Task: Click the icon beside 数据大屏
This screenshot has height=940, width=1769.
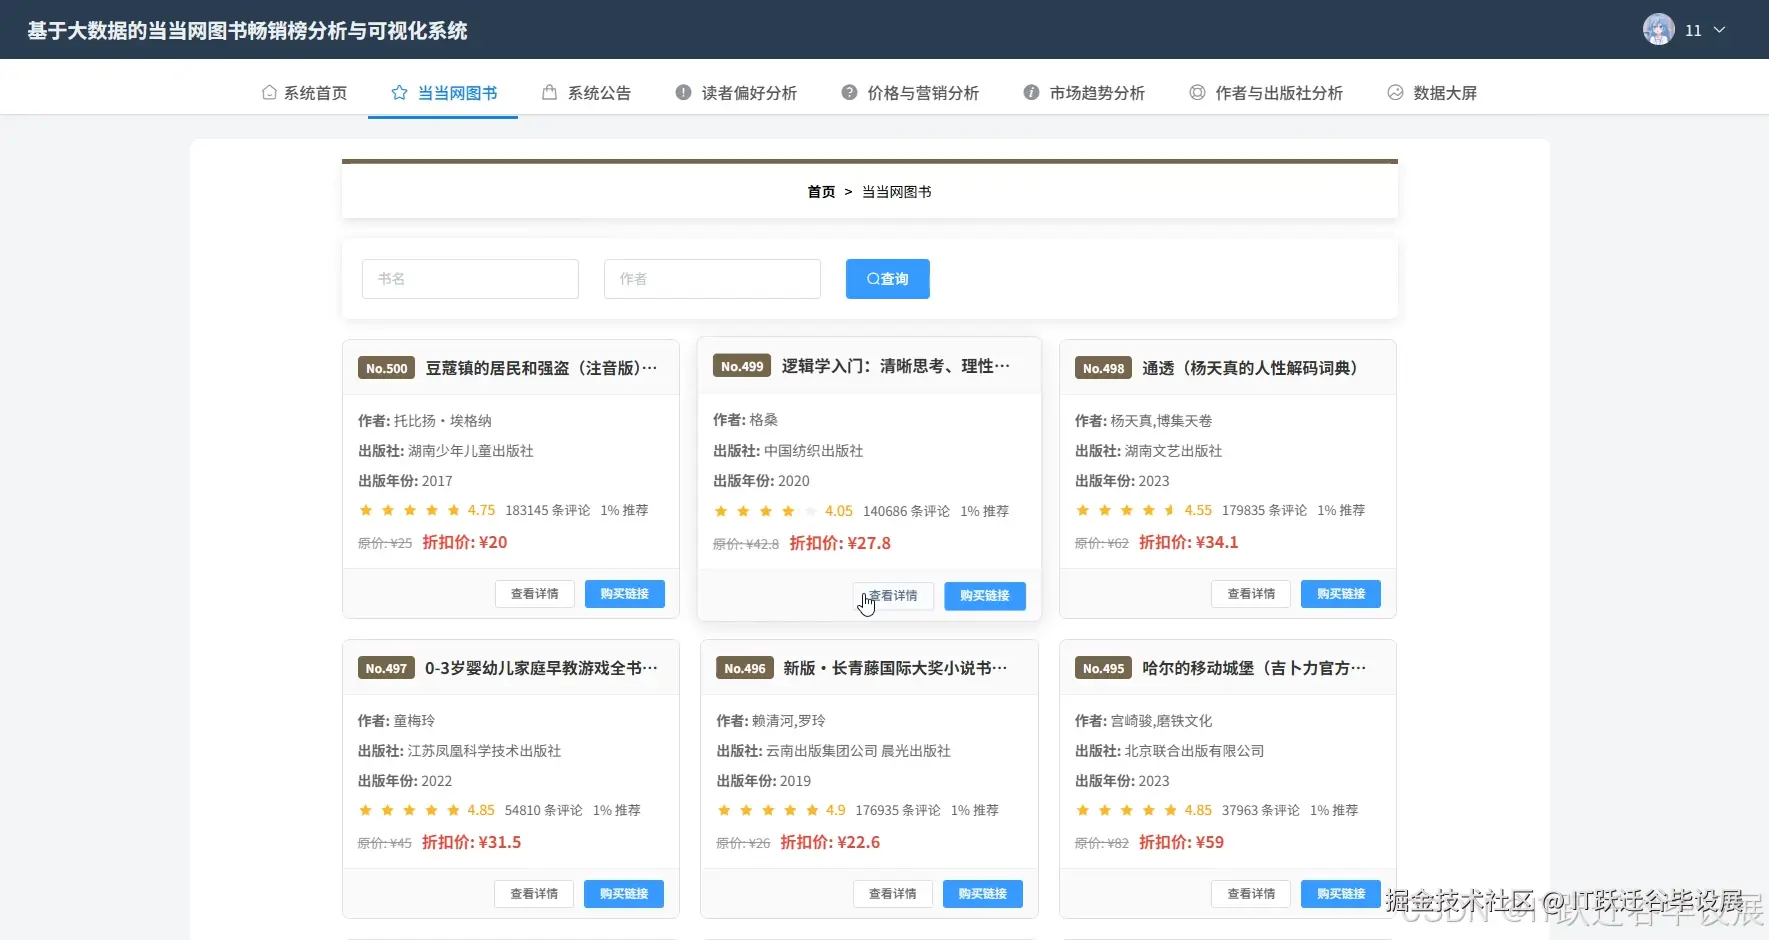Action: [x=1395, y=92]
